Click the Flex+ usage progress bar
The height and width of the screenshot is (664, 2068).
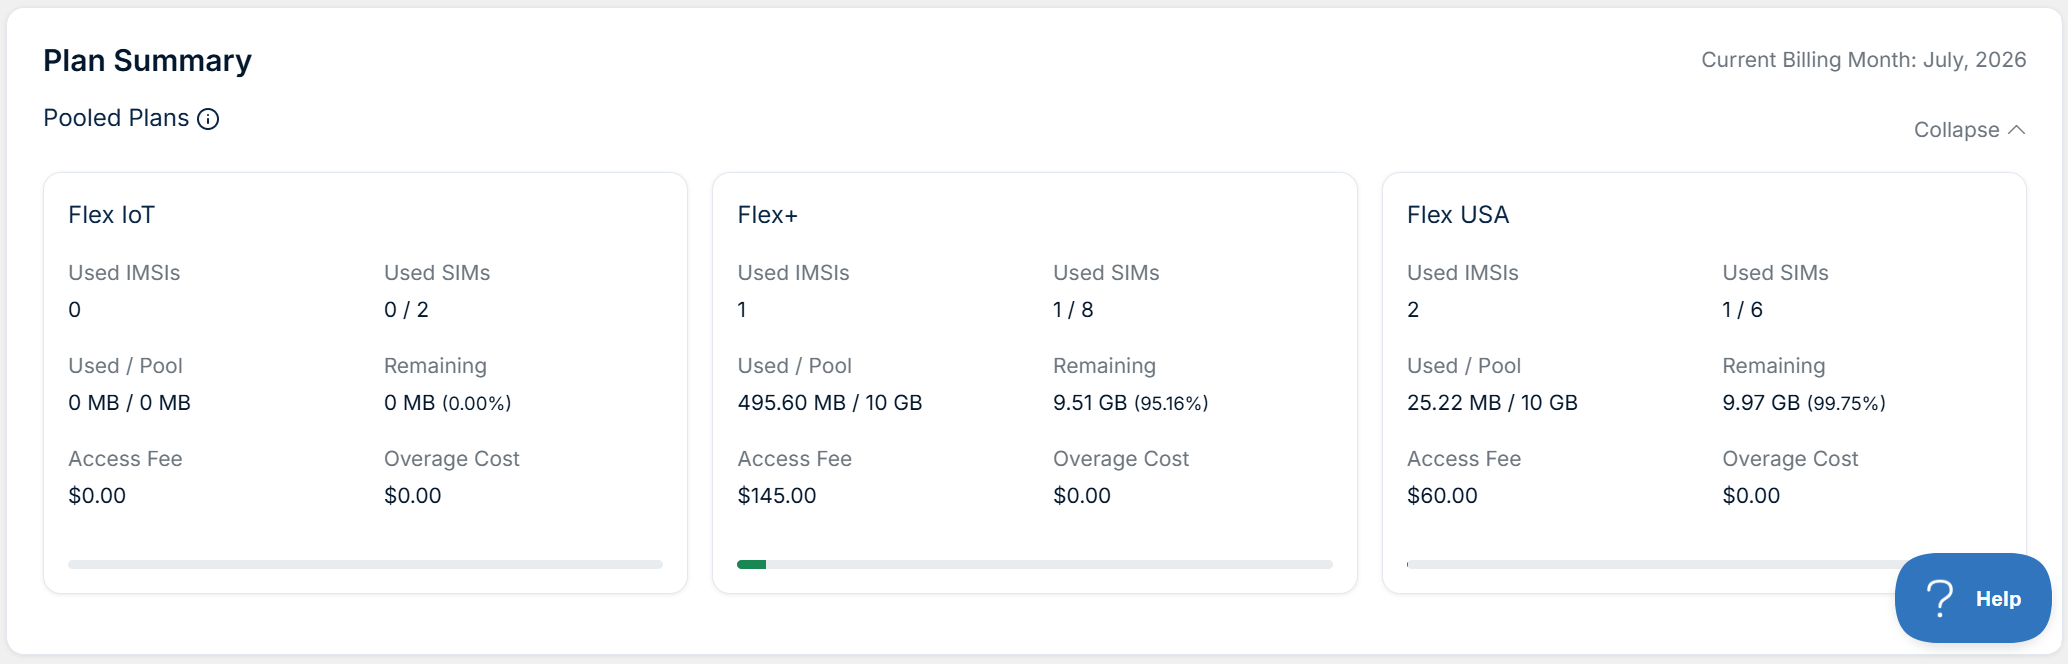(x=1034, y=565)
